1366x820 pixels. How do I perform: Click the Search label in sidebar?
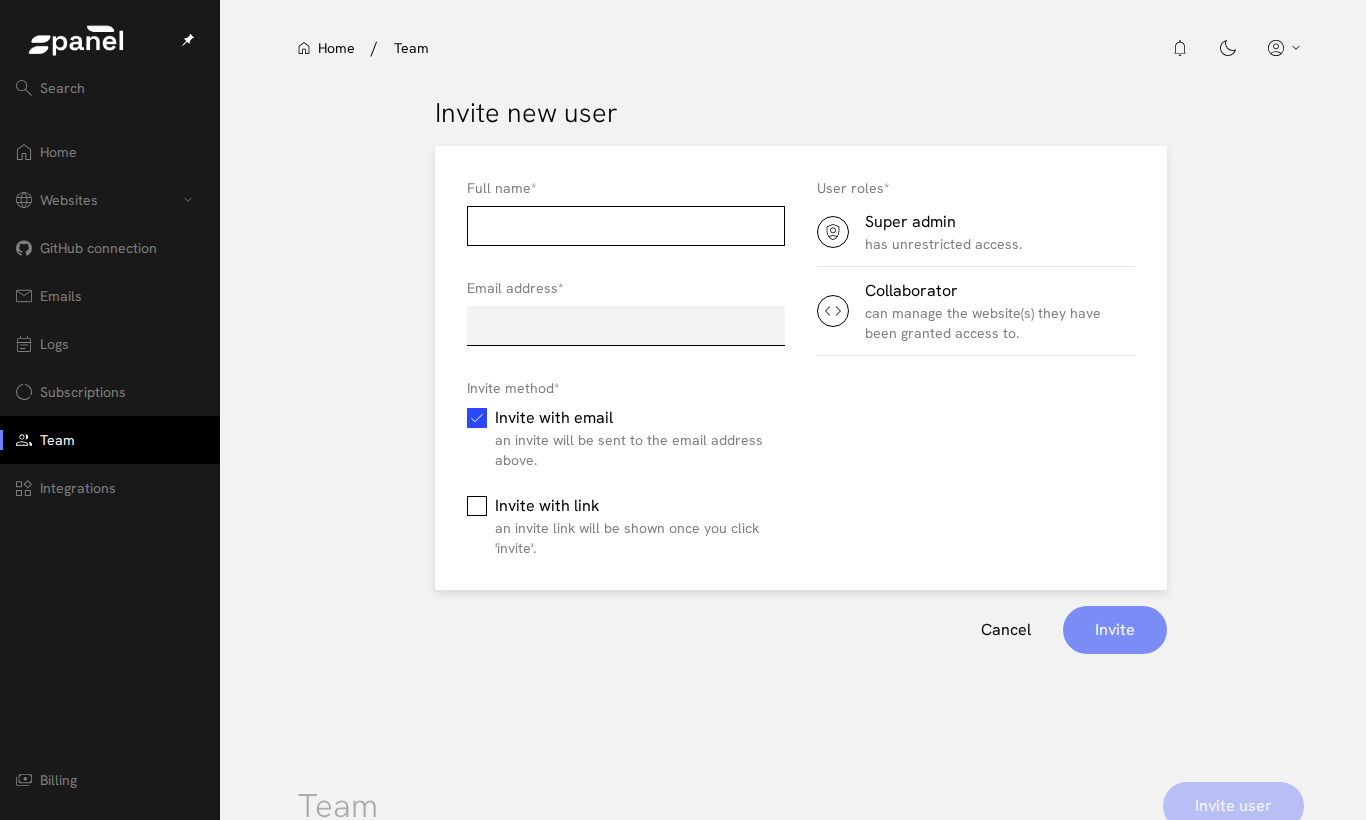pos(62,88)
